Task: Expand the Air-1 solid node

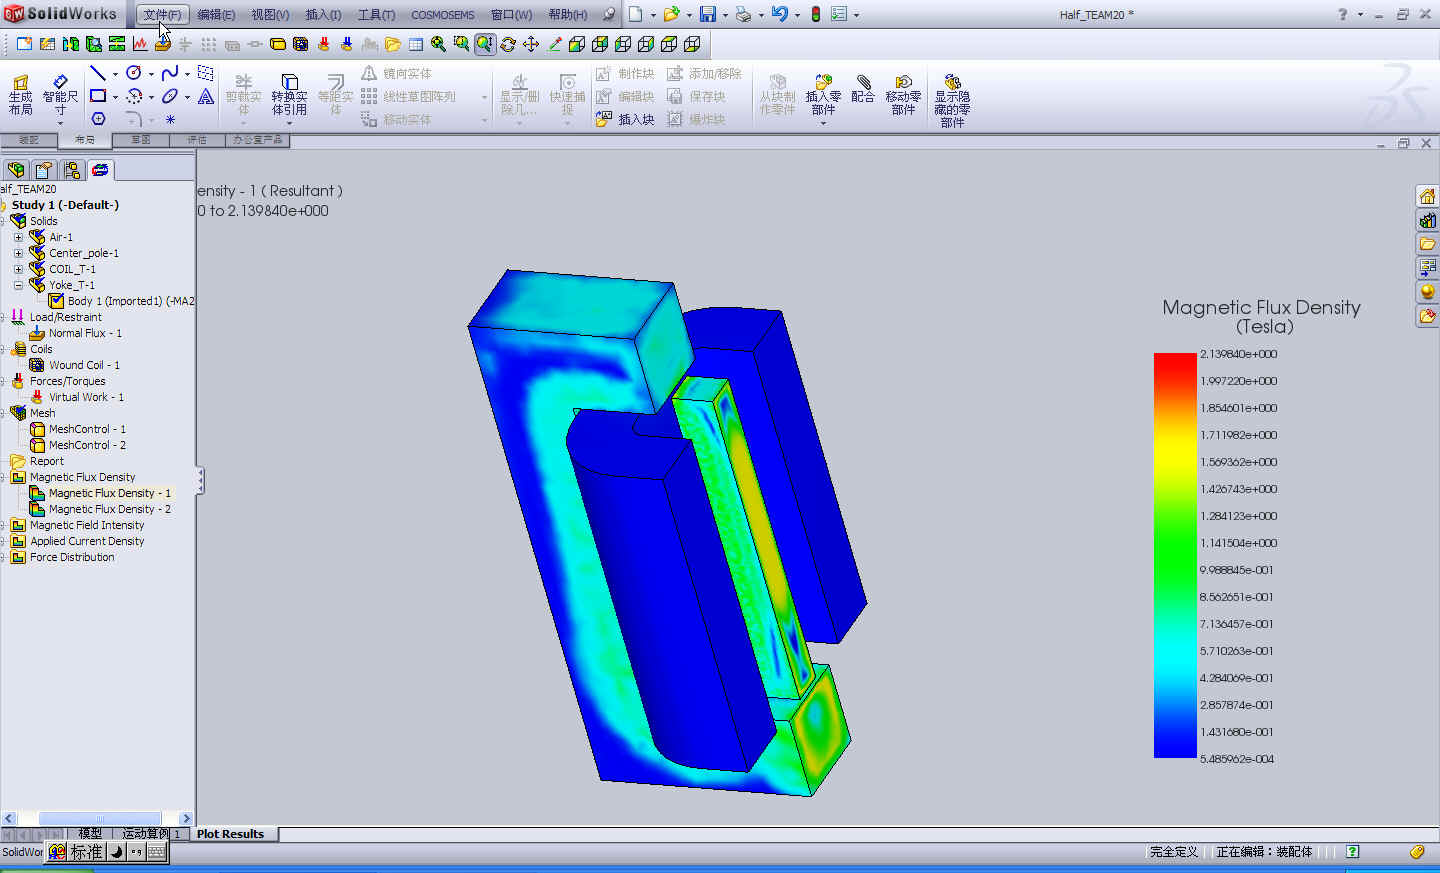Action: coord(18,237)
